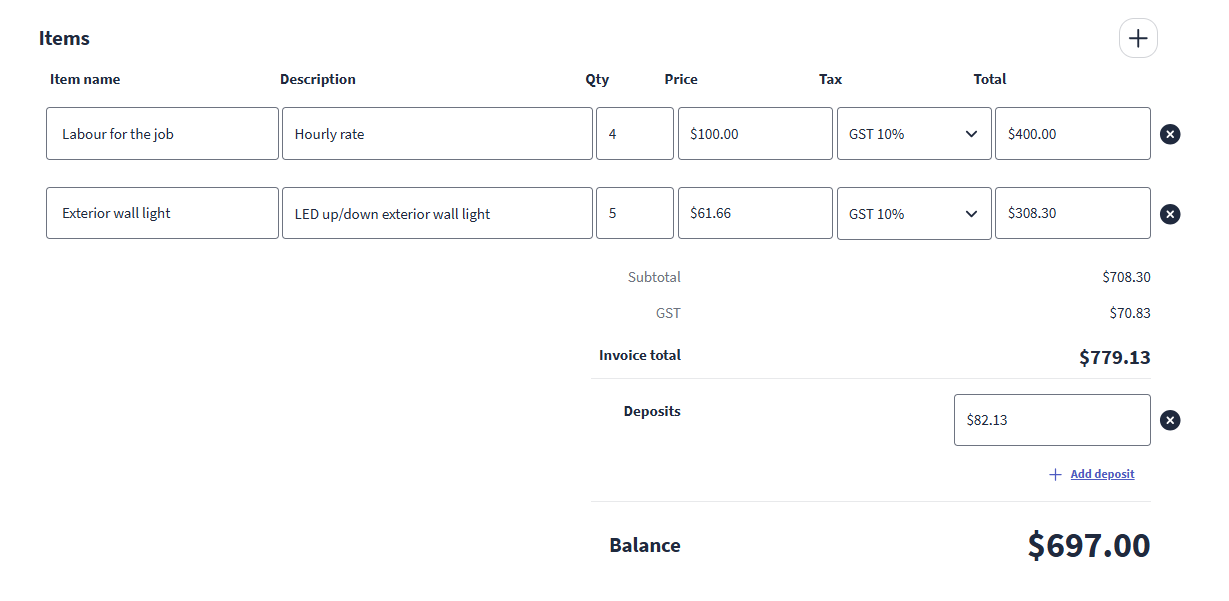This screenshot has height=601, width=1229.
Task: Edit the LED up/down exterior wall light description
Action: [x=437, y=213]
